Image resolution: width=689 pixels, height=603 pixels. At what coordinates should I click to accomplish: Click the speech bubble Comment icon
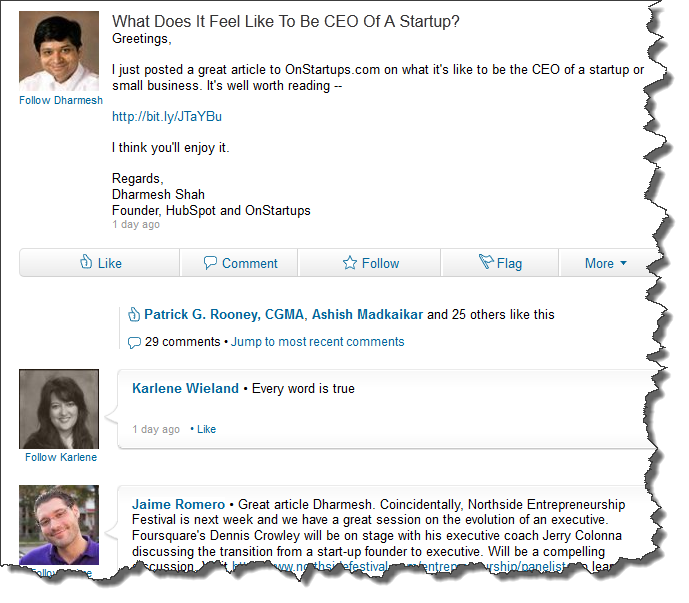point(210,262)
